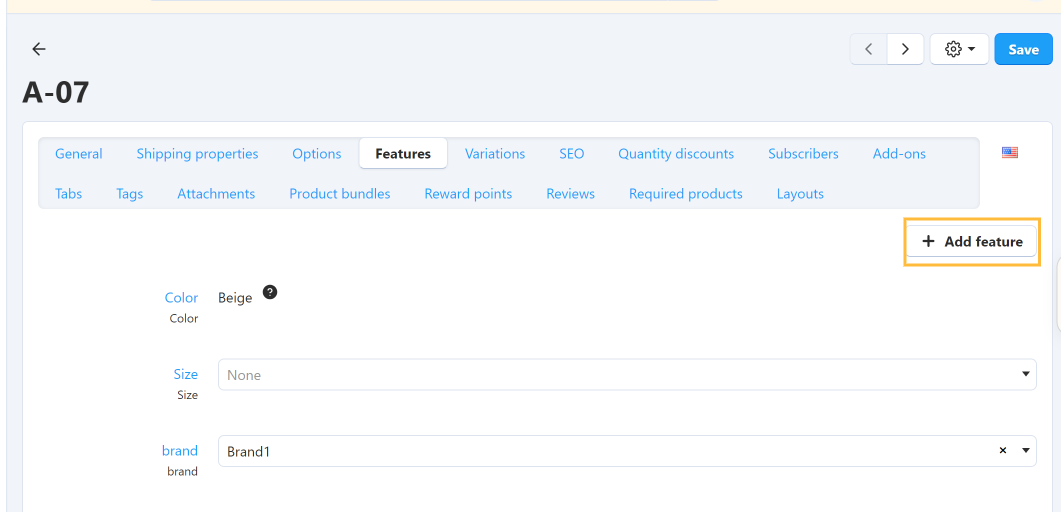The width and height of the screenshot is (1061, 512).
Task: Open the Required products tab
Action: (x=685, y=193)
